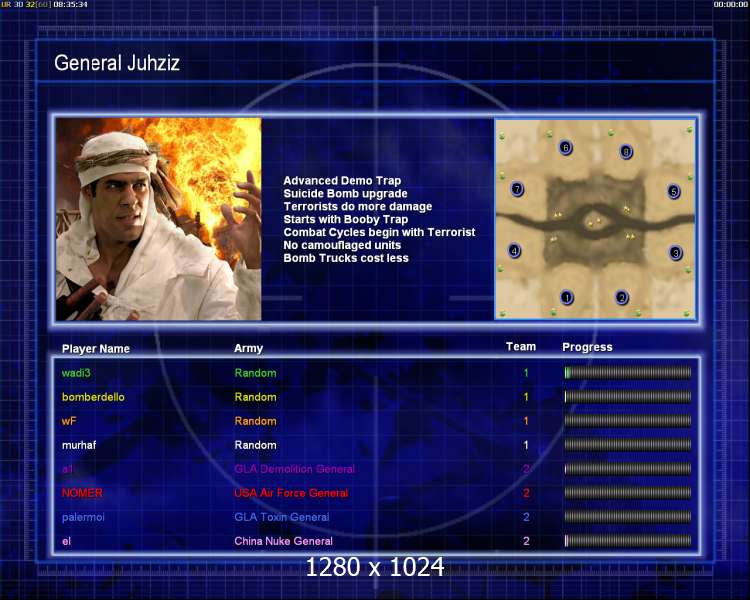Select start position 2 on the minimap
Screen dimensions: 750x600
click(x=621, y=298)
